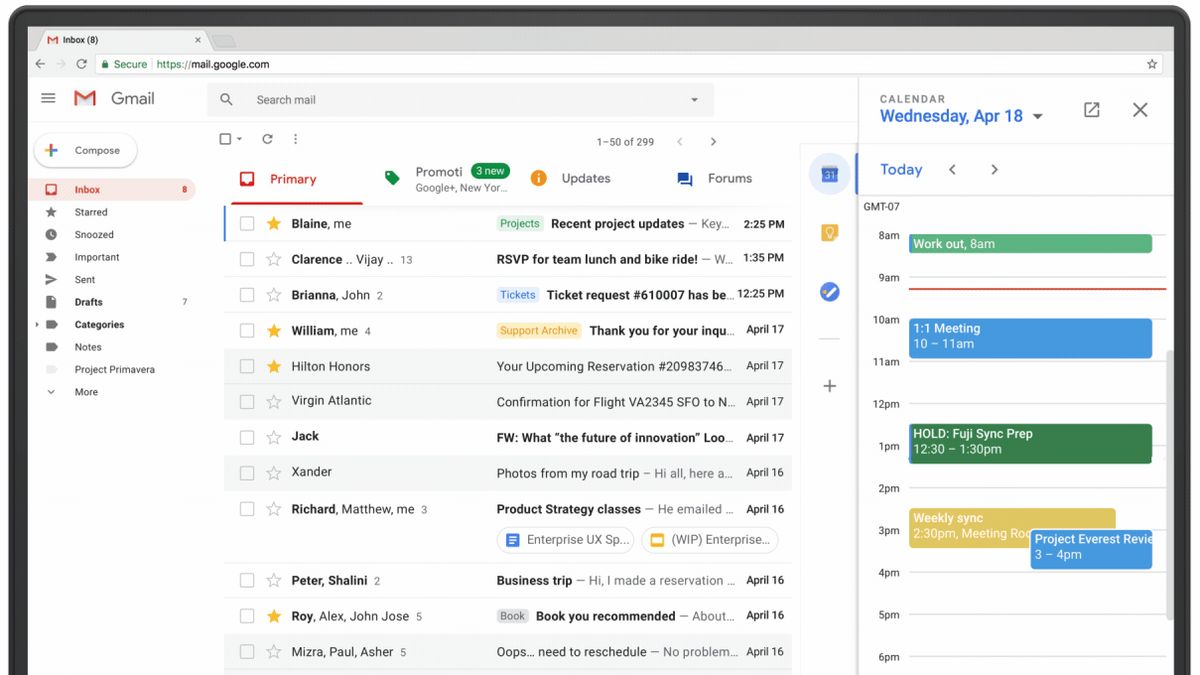The width and height of the screenshot is (1200, 675).
Task: Switch to the Promotions tab
Action: 439,177
